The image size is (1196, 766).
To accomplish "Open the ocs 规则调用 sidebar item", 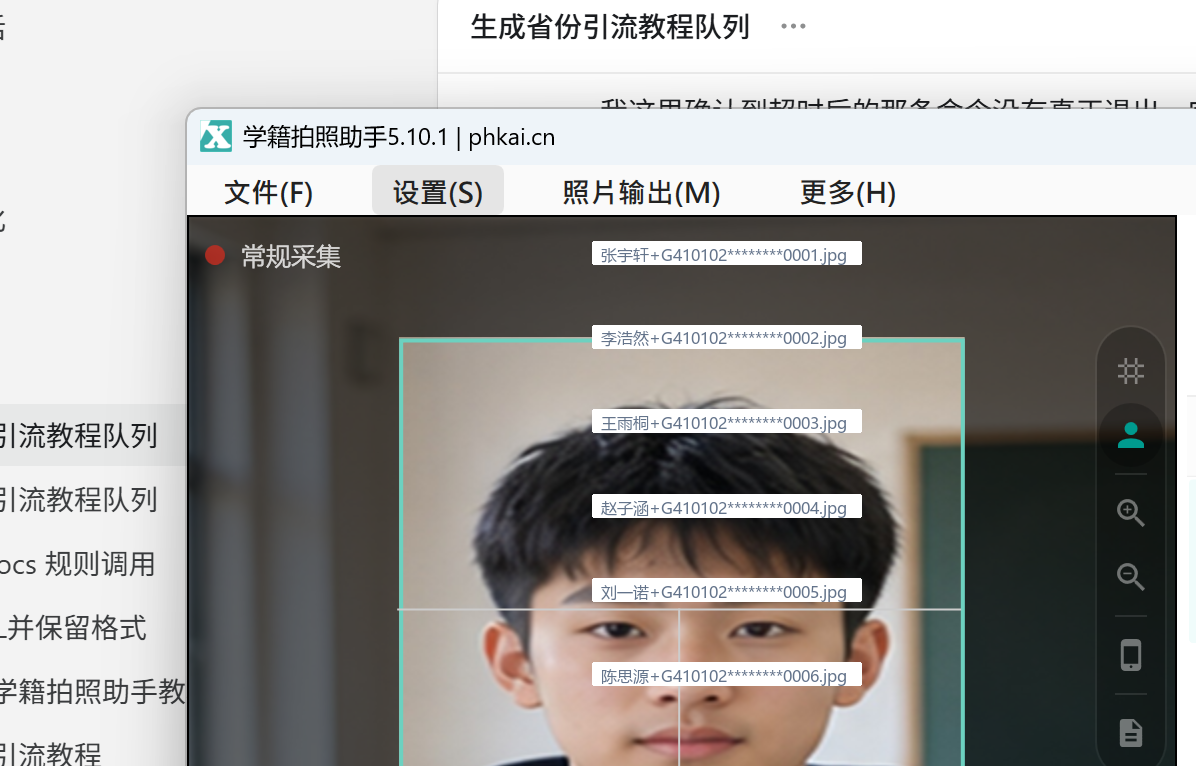I will click(x=78, y=564).
